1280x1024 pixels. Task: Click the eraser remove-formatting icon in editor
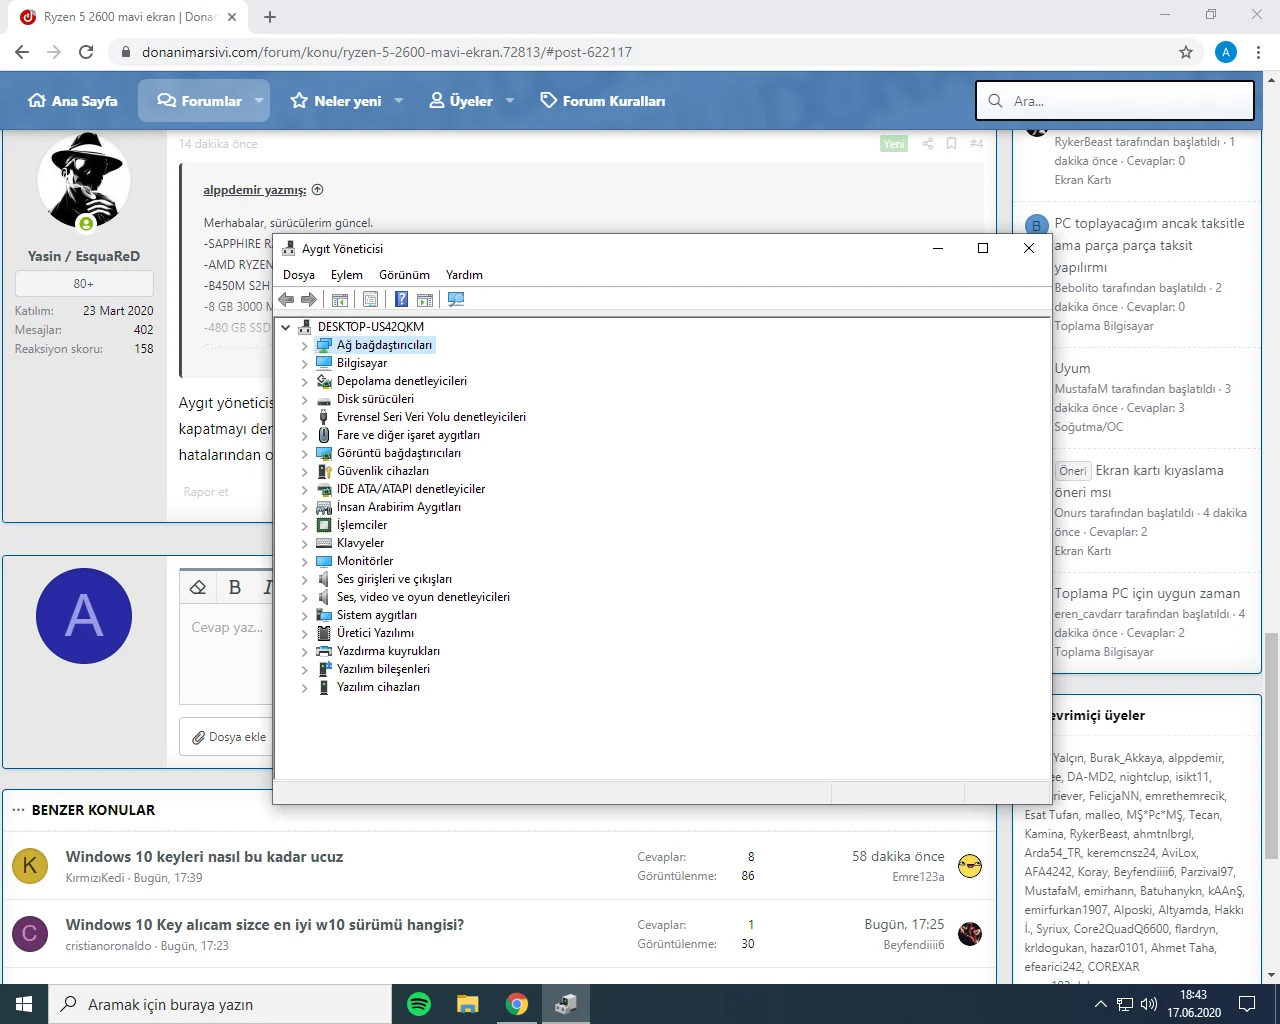tap(198, 587)
